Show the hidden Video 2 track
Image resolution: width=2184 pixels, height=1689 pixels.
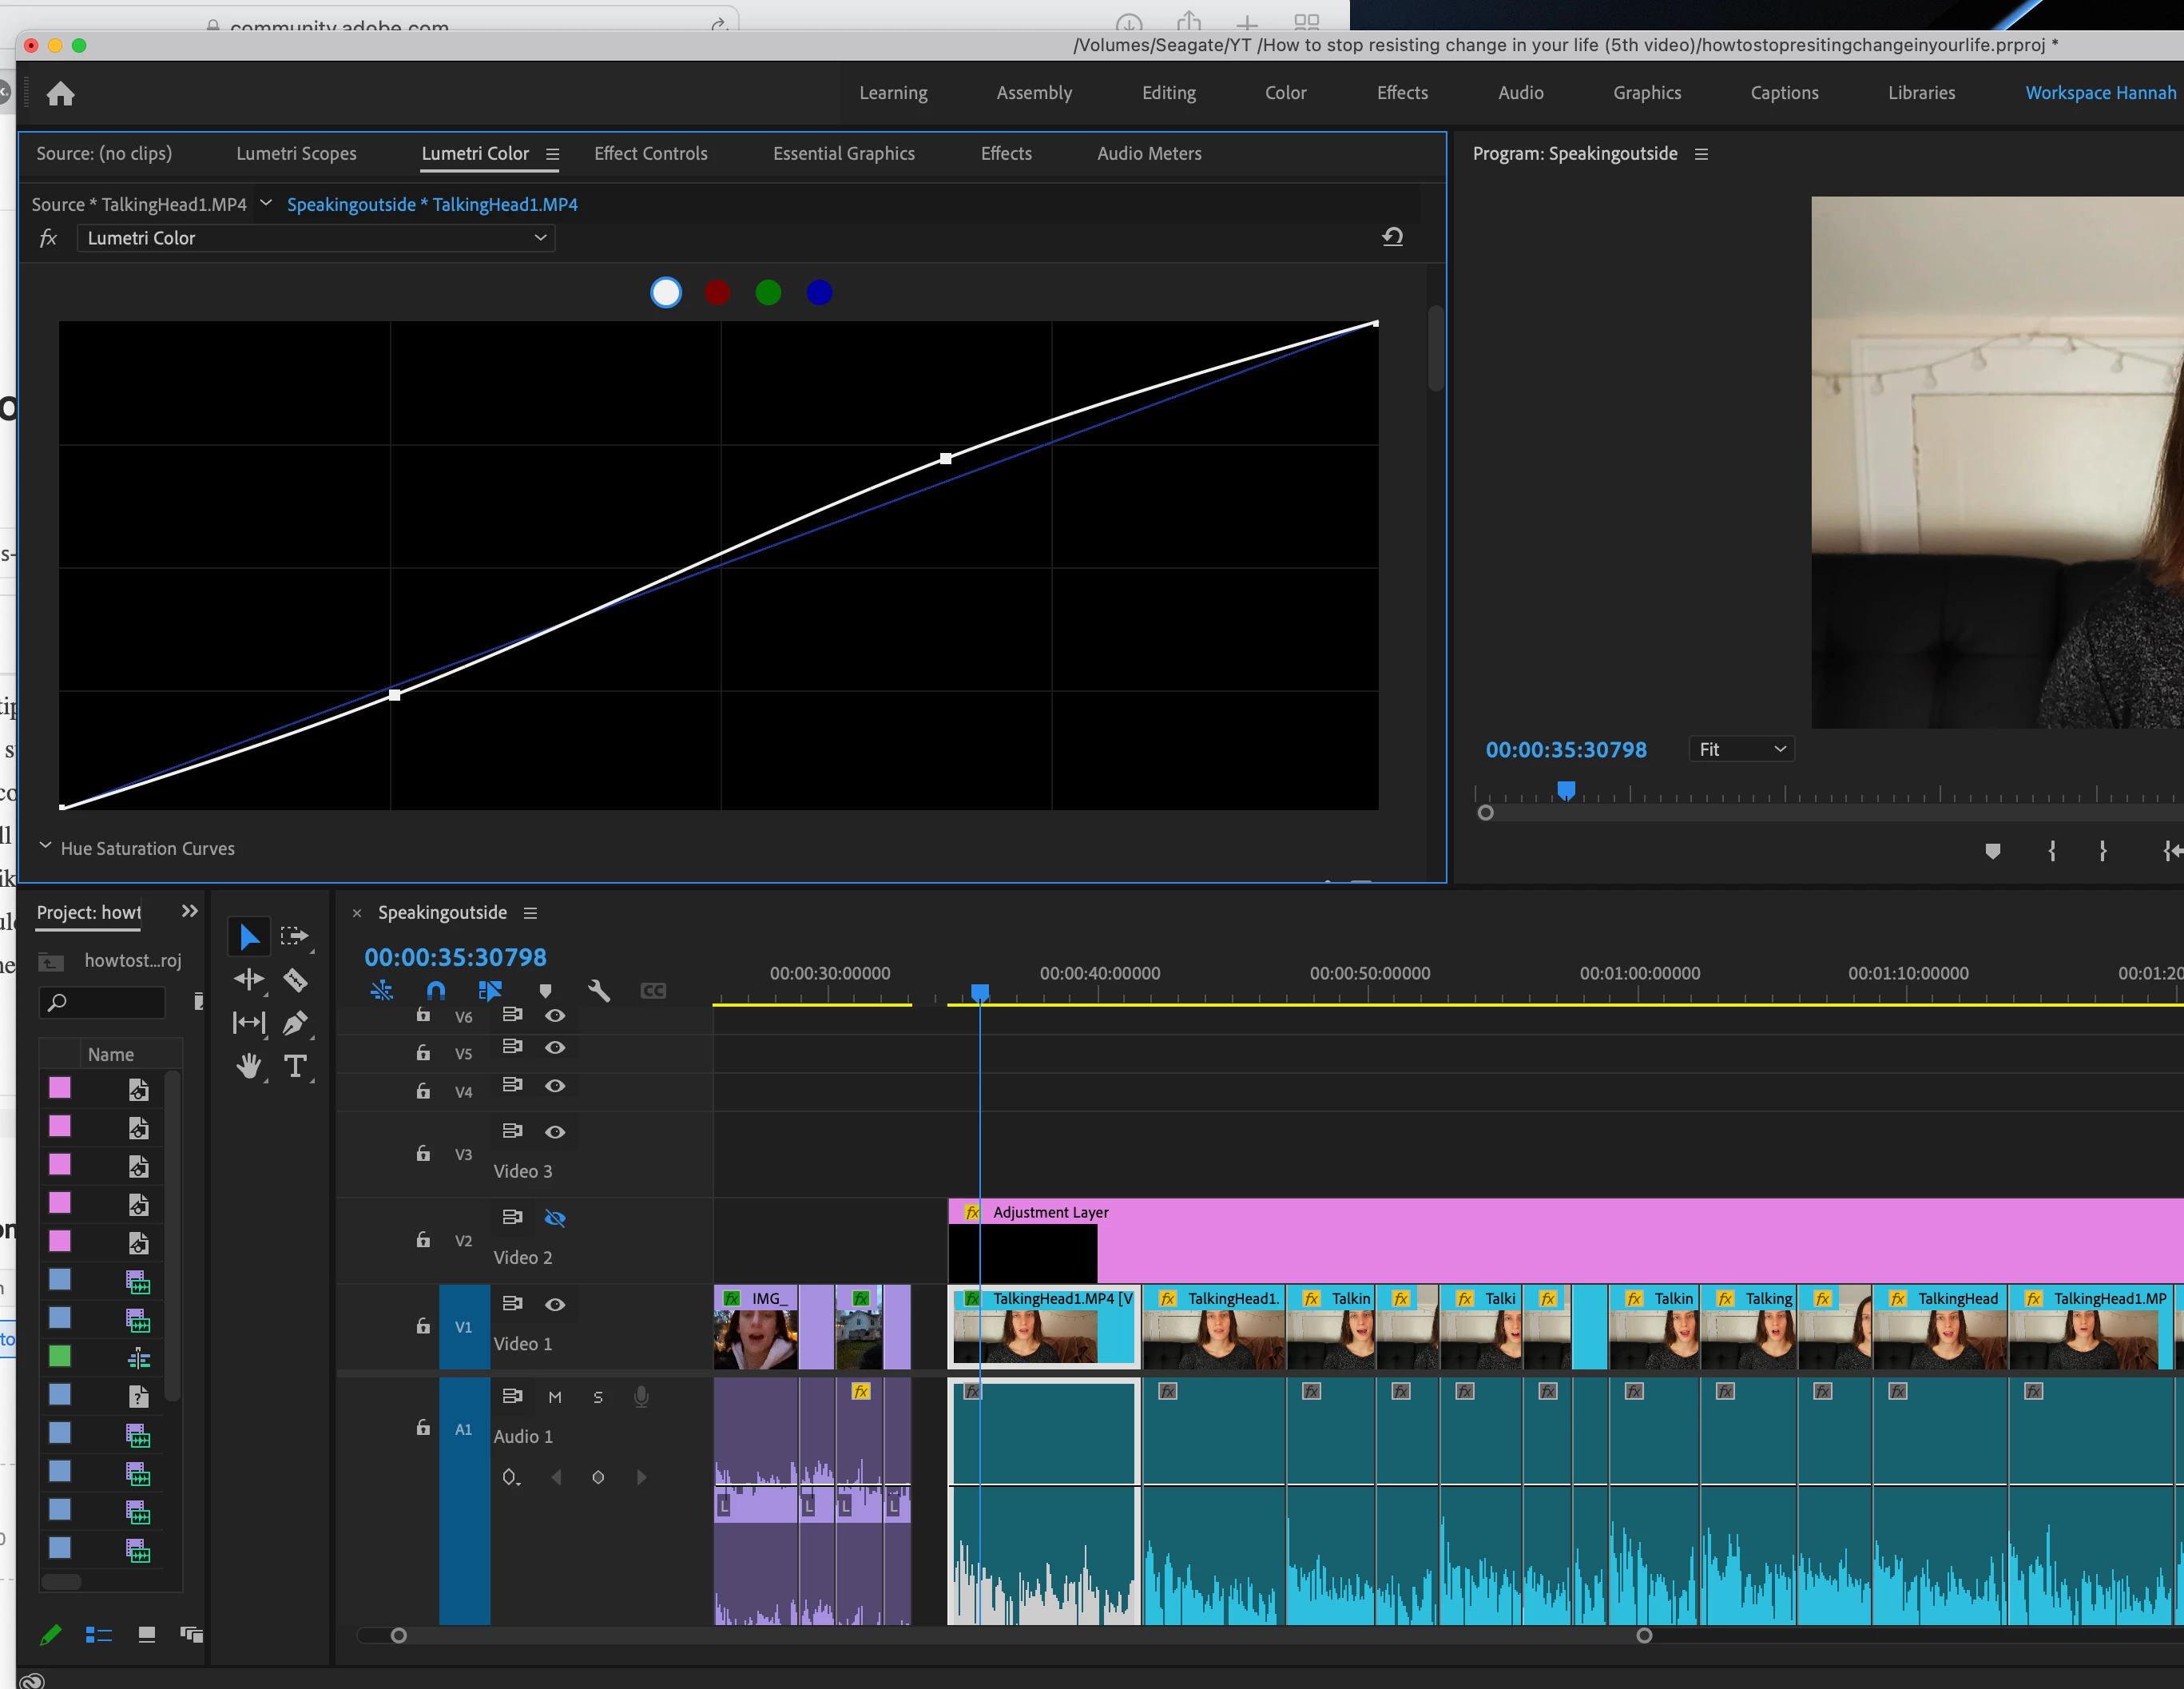pyautogui.click(x=555, y=1218)
